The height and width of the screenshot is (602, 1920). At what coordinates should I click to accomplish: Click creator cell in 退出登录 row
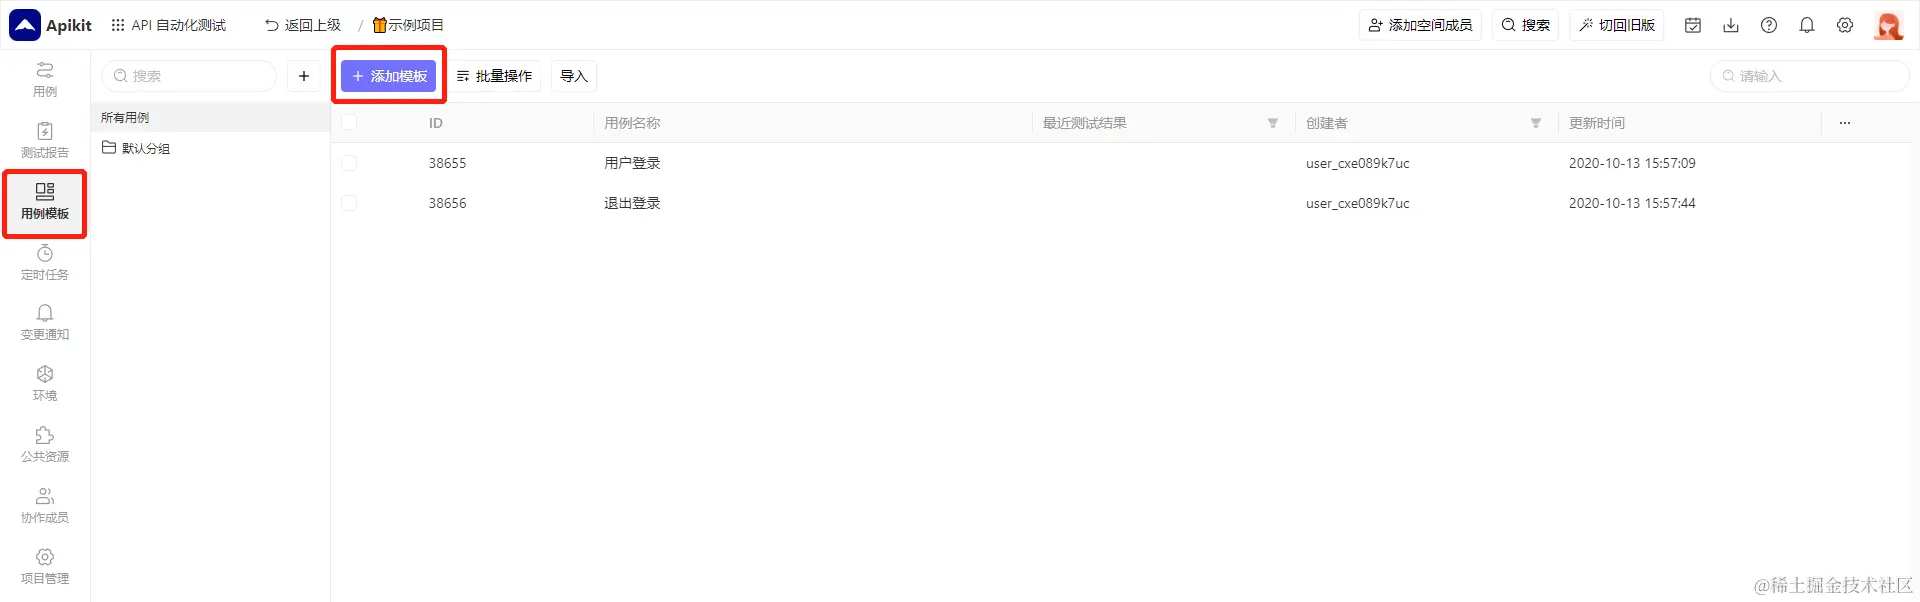[x=1358, y=203]
